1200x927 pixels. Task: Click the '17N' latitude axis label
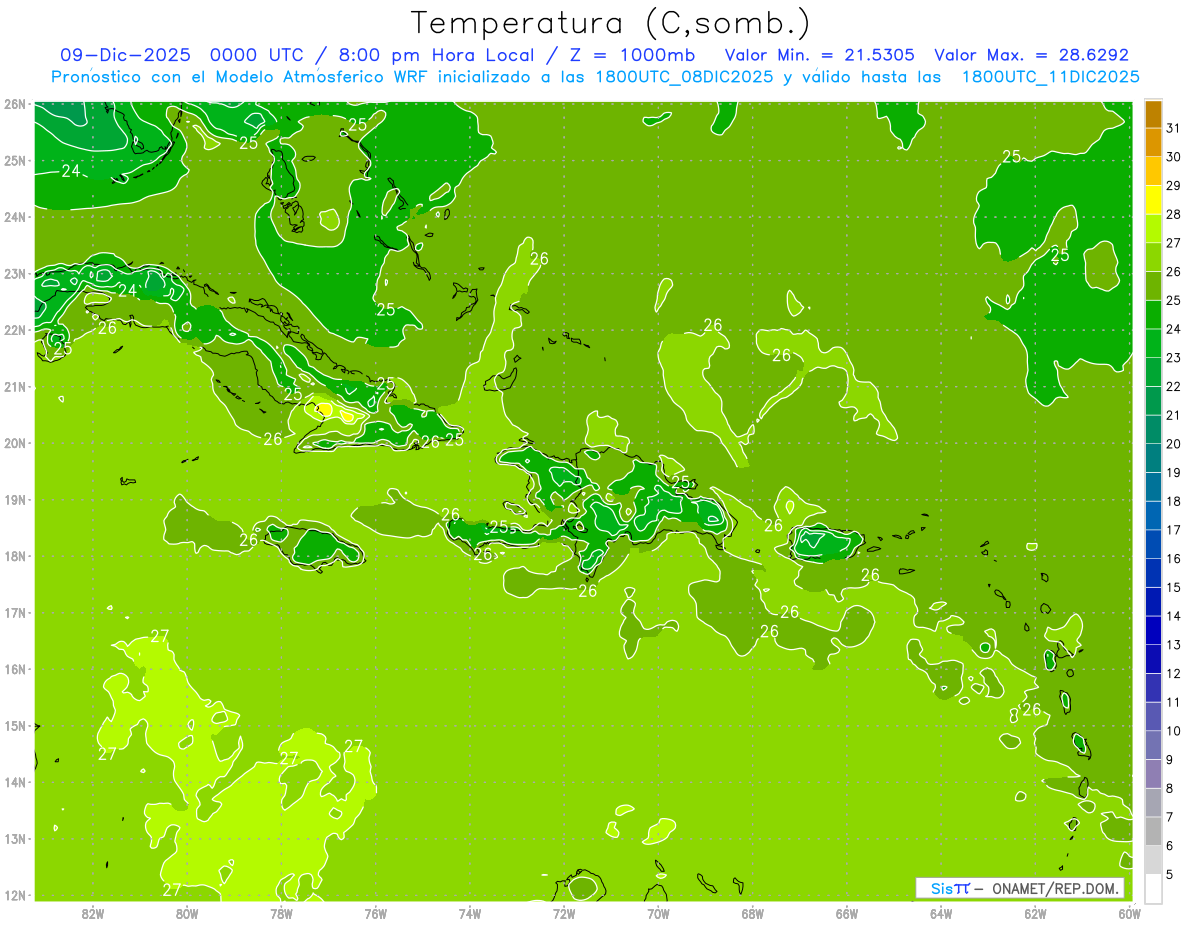[x=15, y=613]
